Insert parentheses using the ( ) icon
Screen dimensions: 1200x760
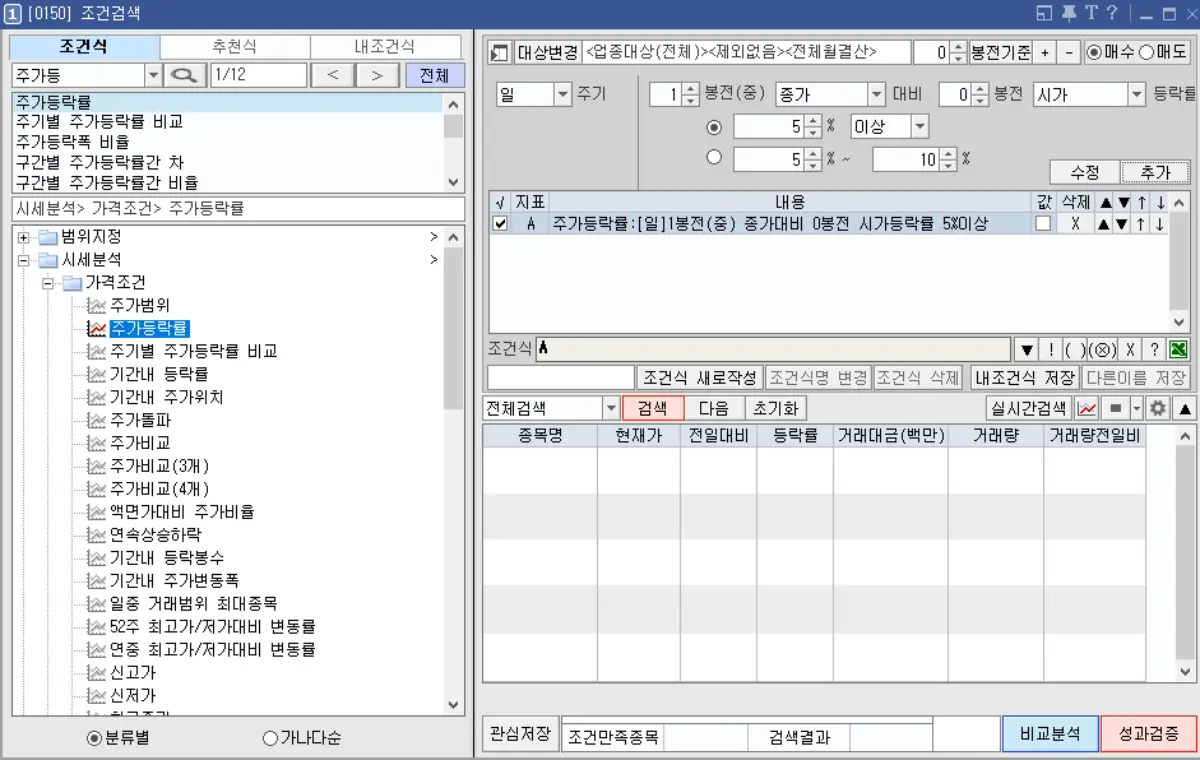point(1078,349)
